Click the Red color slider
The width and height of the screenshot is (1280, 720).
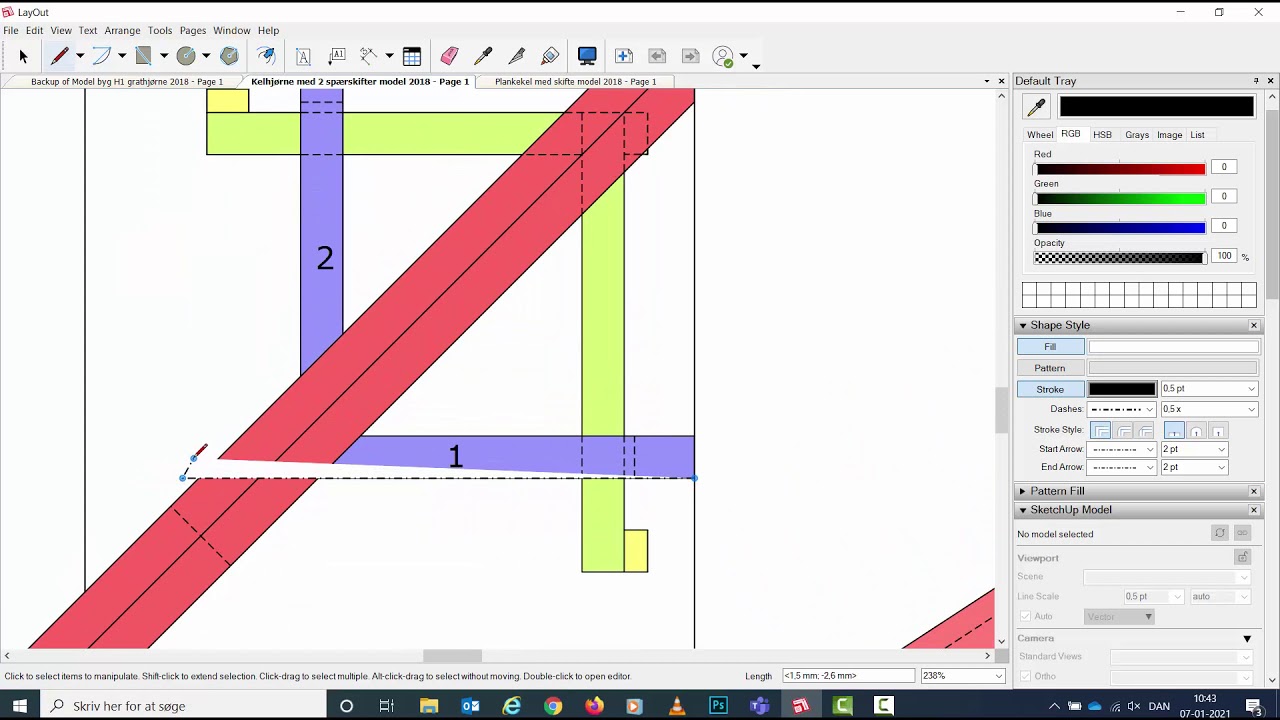1120,168
